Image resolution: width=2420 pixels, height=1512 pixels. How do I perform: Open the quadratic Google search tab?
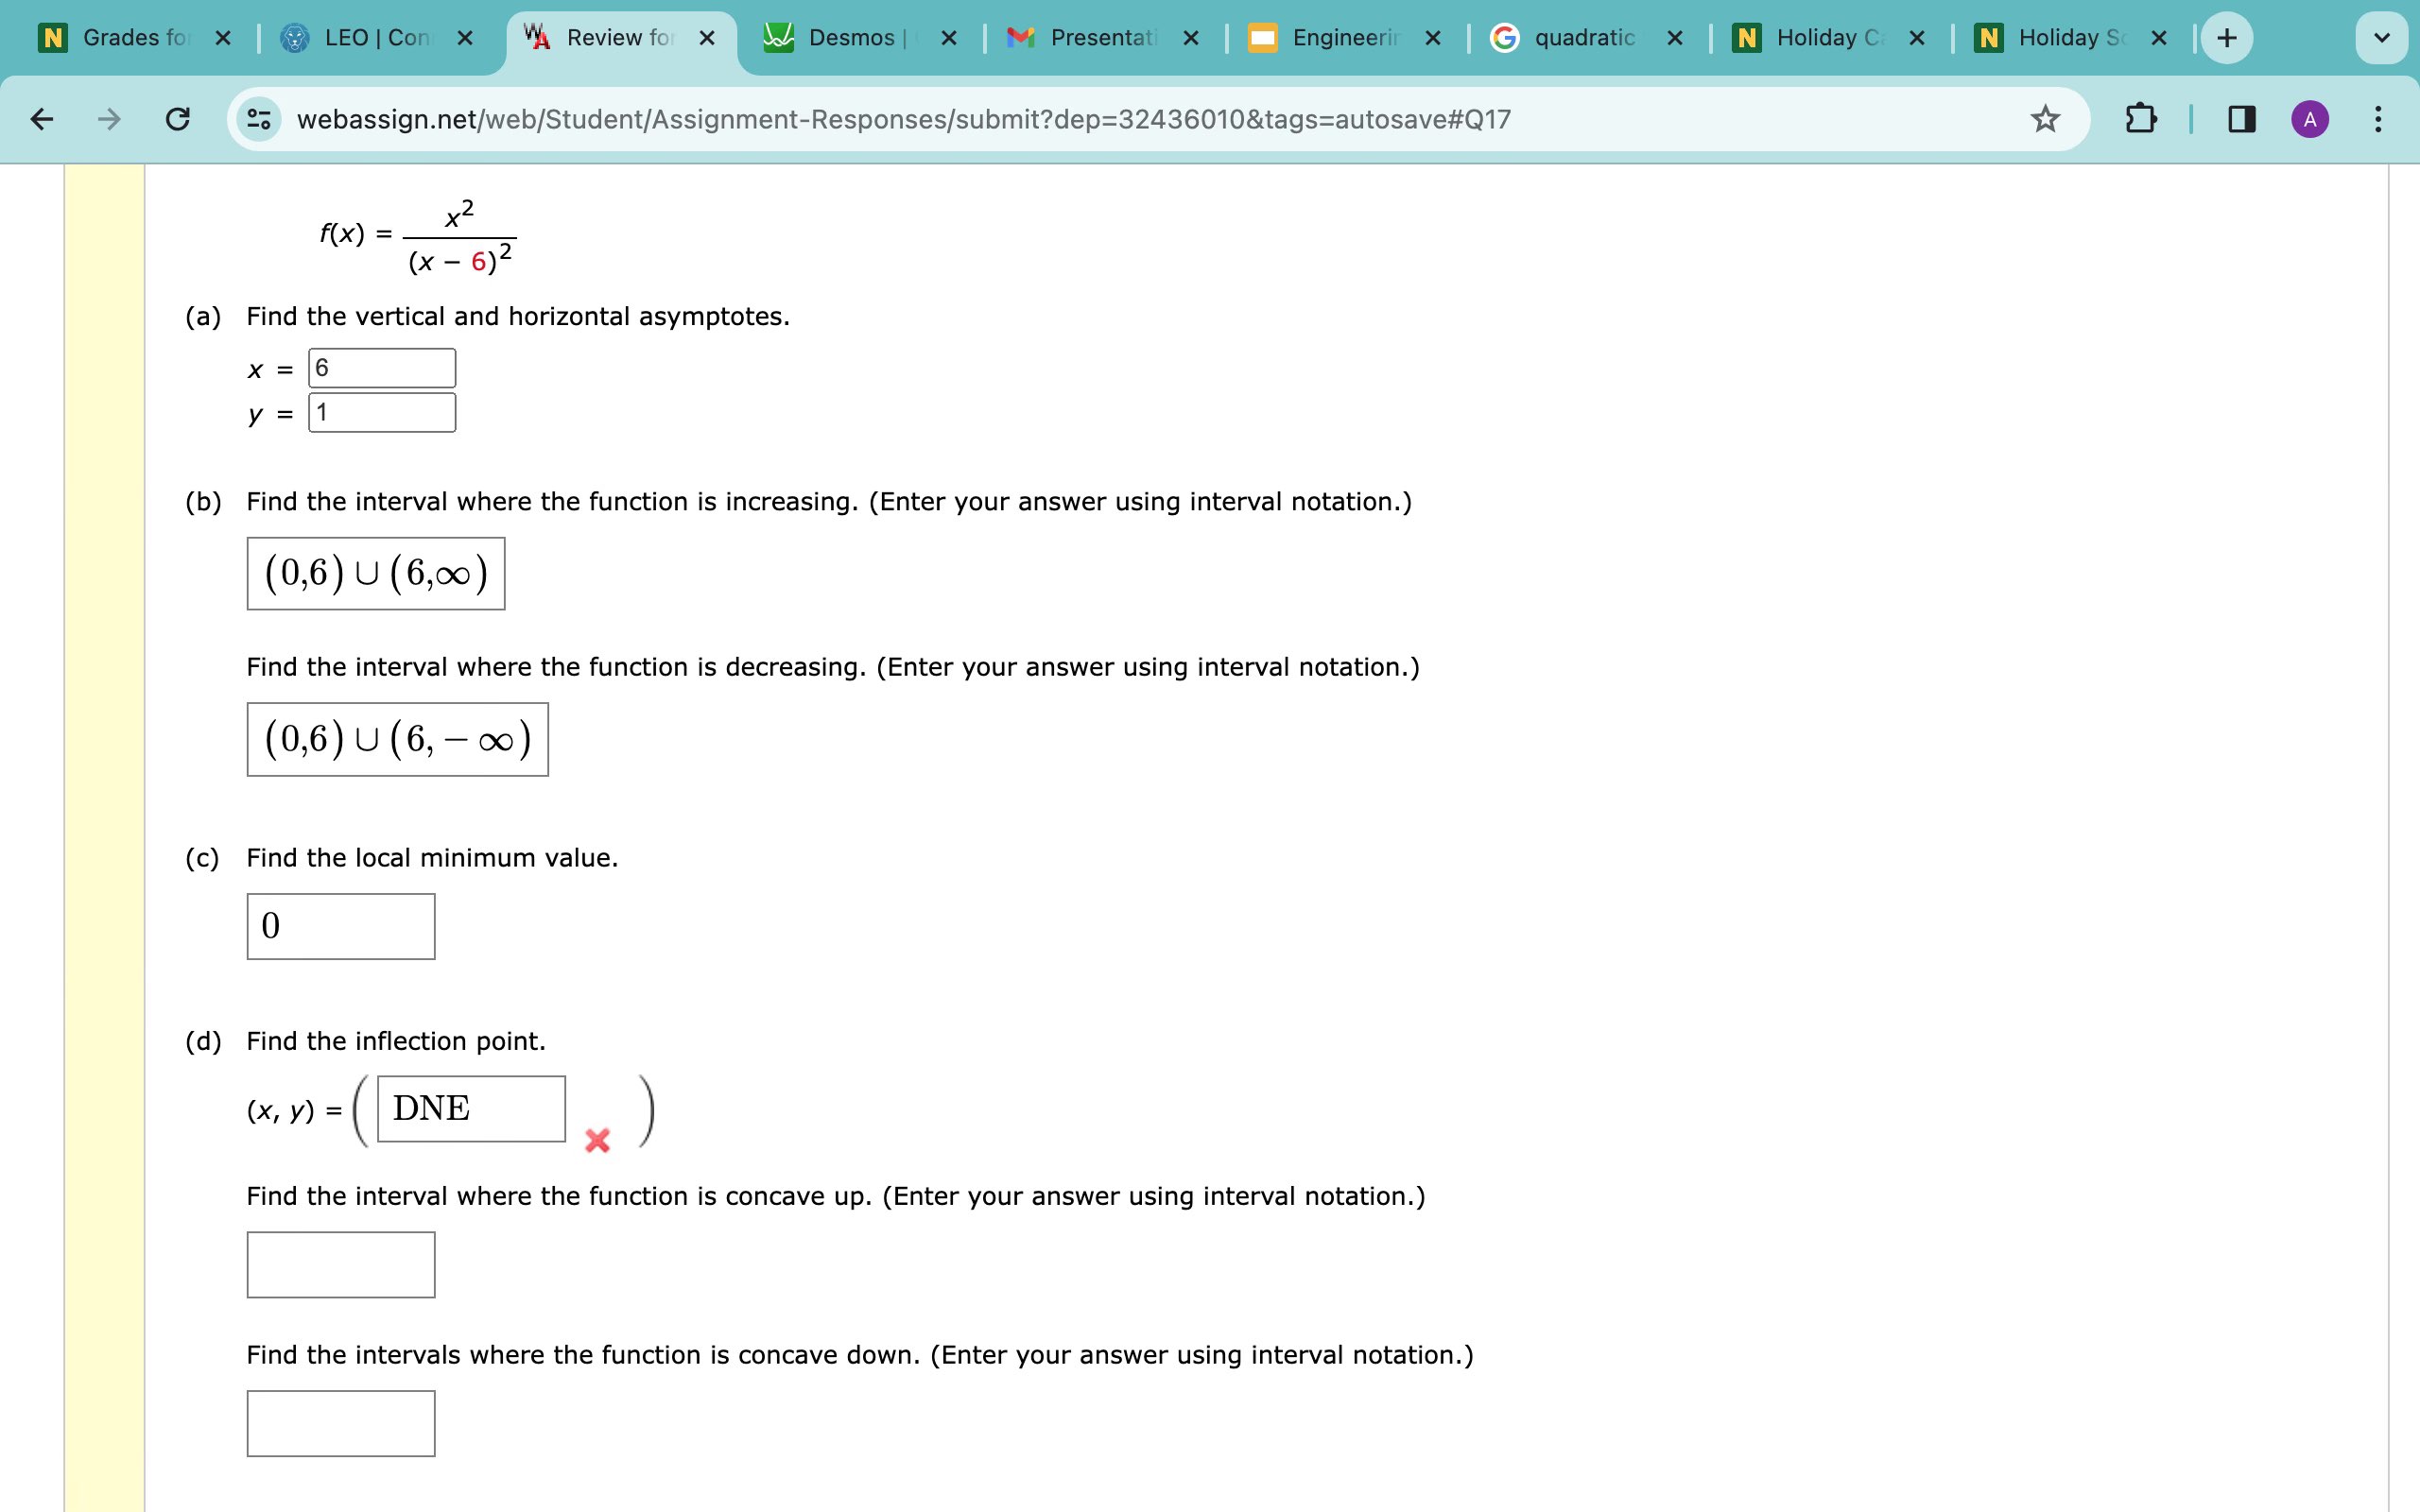click(1585, 37)
